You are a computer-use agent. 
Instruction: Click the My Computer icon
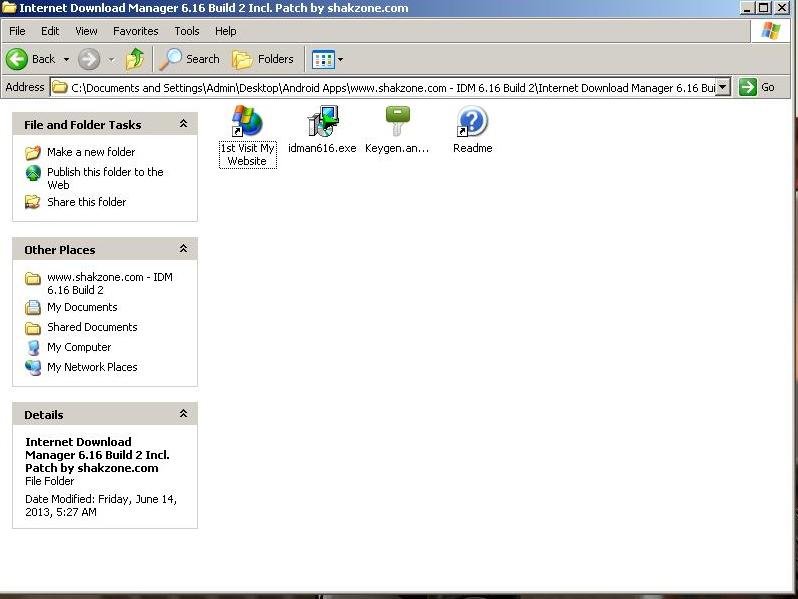click(x=33, y=348)
